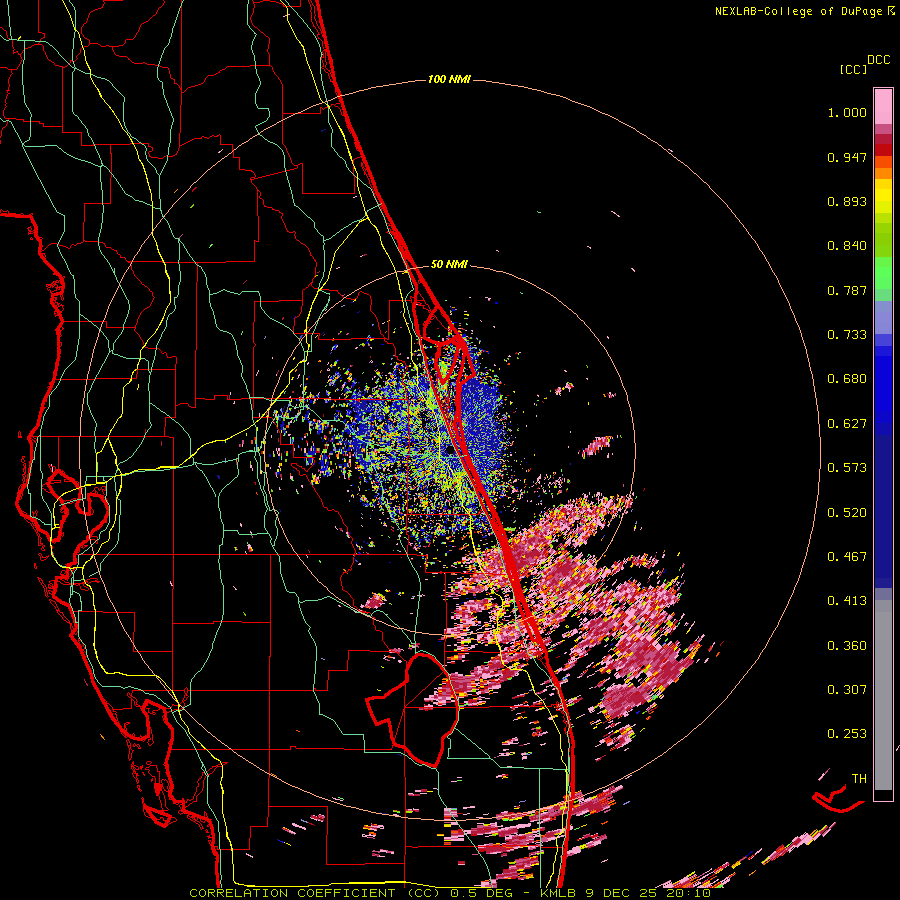Select the orange color band beside 0.947
Screen dimensions: 900x900
[883, 162]
